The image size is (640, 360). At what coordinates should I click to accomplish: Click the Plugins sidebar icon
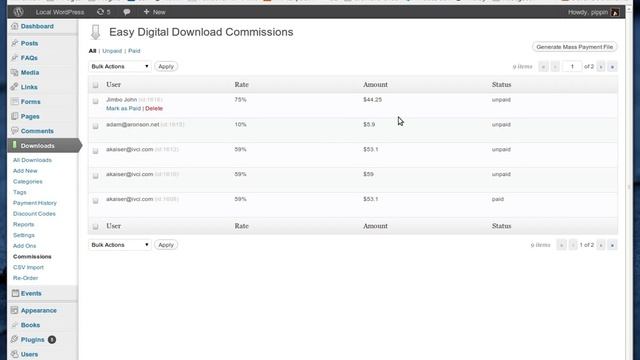pyautogui.click(x=15, y=340)
